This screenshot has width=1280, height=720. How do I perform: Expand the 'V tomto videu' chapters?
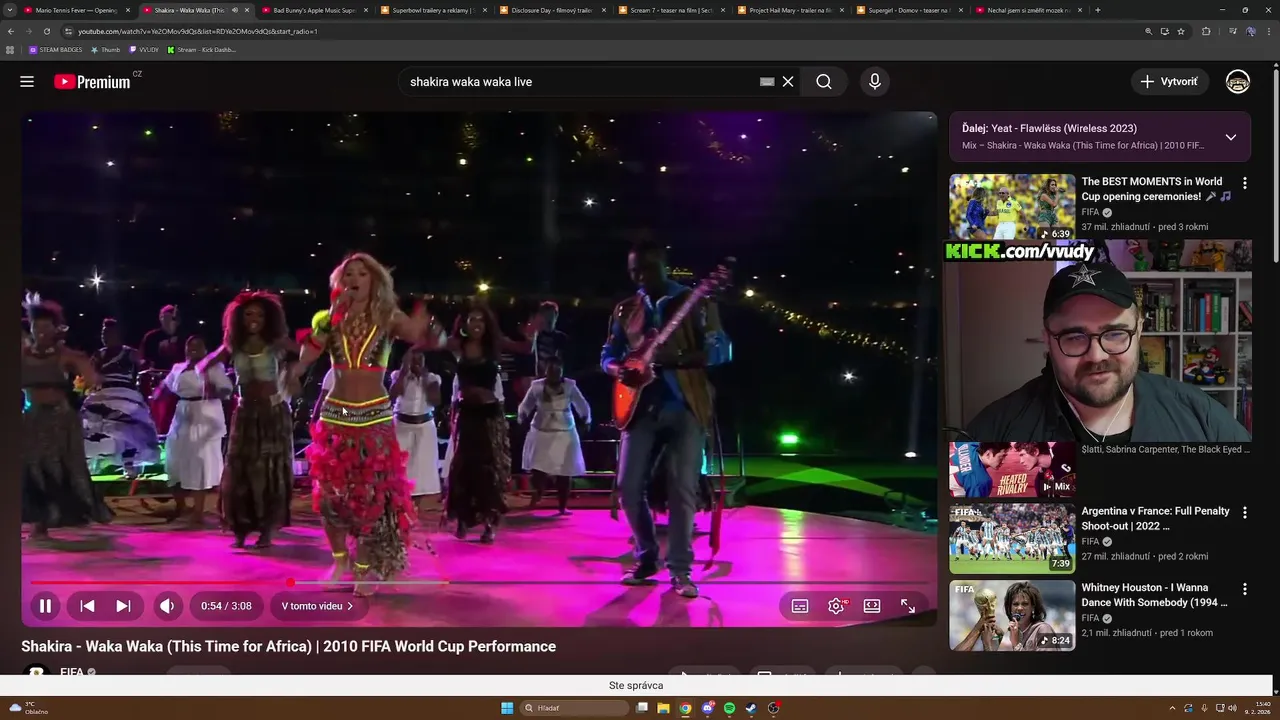click(317, 606)
